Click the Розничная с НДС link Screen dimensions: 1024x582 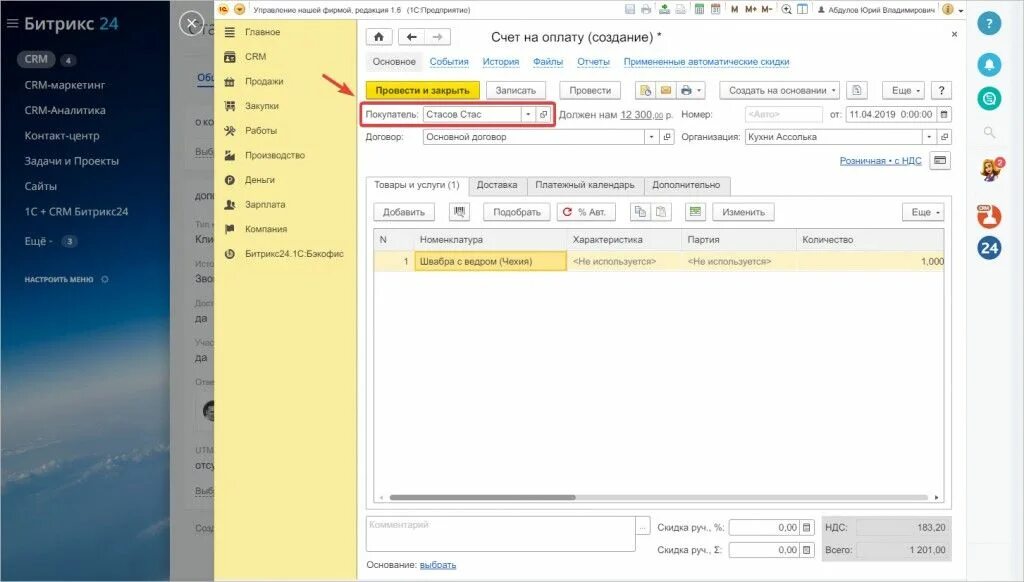coord(880,161)
